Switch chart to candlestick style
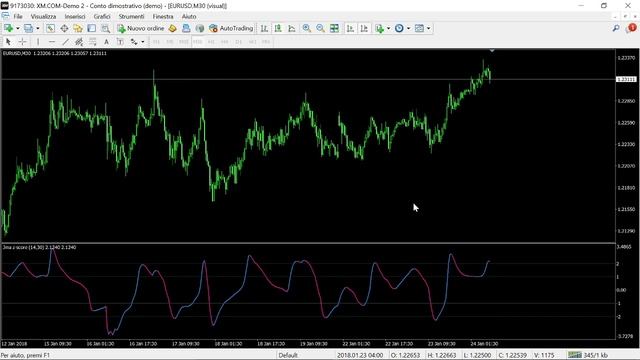 pyautogui.click(x=278, y=28)
